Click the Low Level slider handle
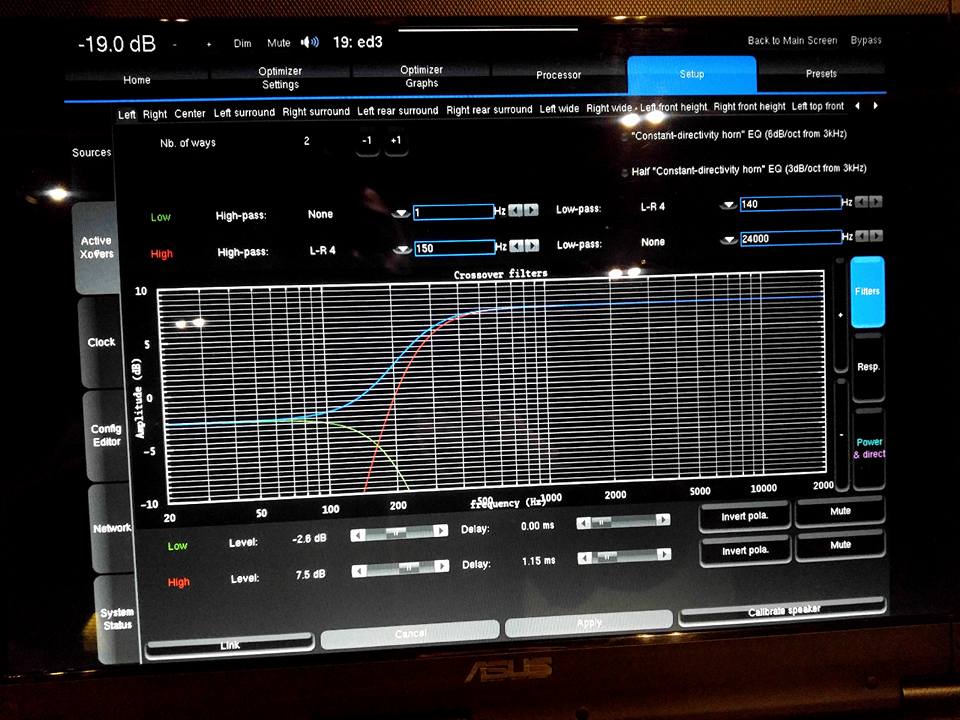960x720 pixels. click(396, 533)
